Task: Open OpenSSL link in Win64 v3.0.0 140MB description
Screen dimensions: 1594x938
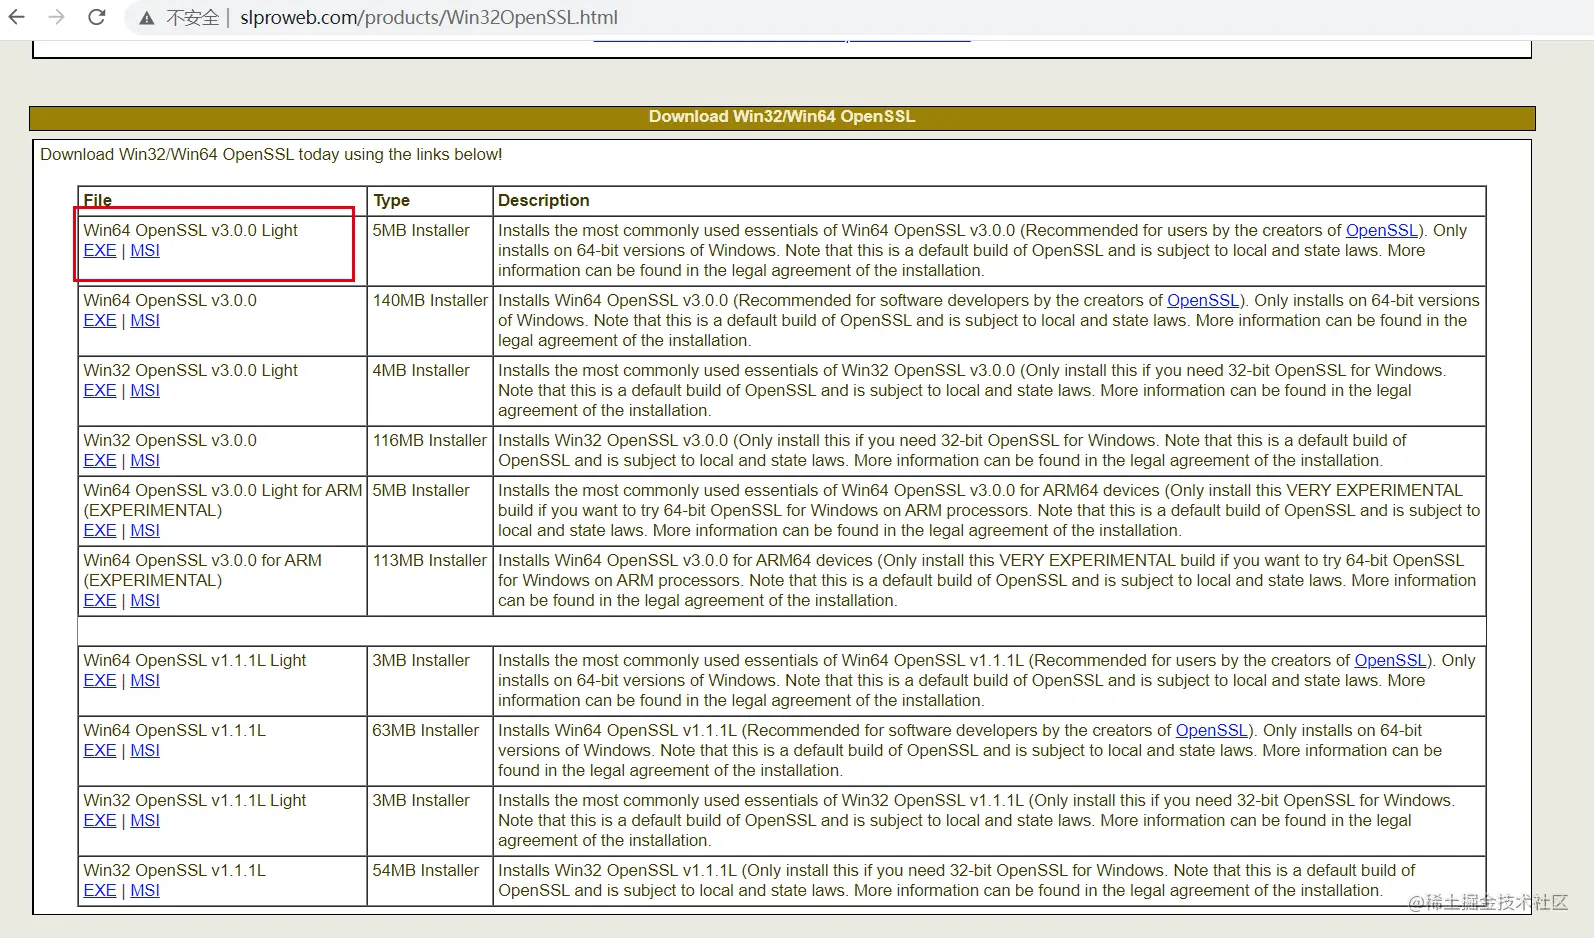Action: (x=1204, y=300)
